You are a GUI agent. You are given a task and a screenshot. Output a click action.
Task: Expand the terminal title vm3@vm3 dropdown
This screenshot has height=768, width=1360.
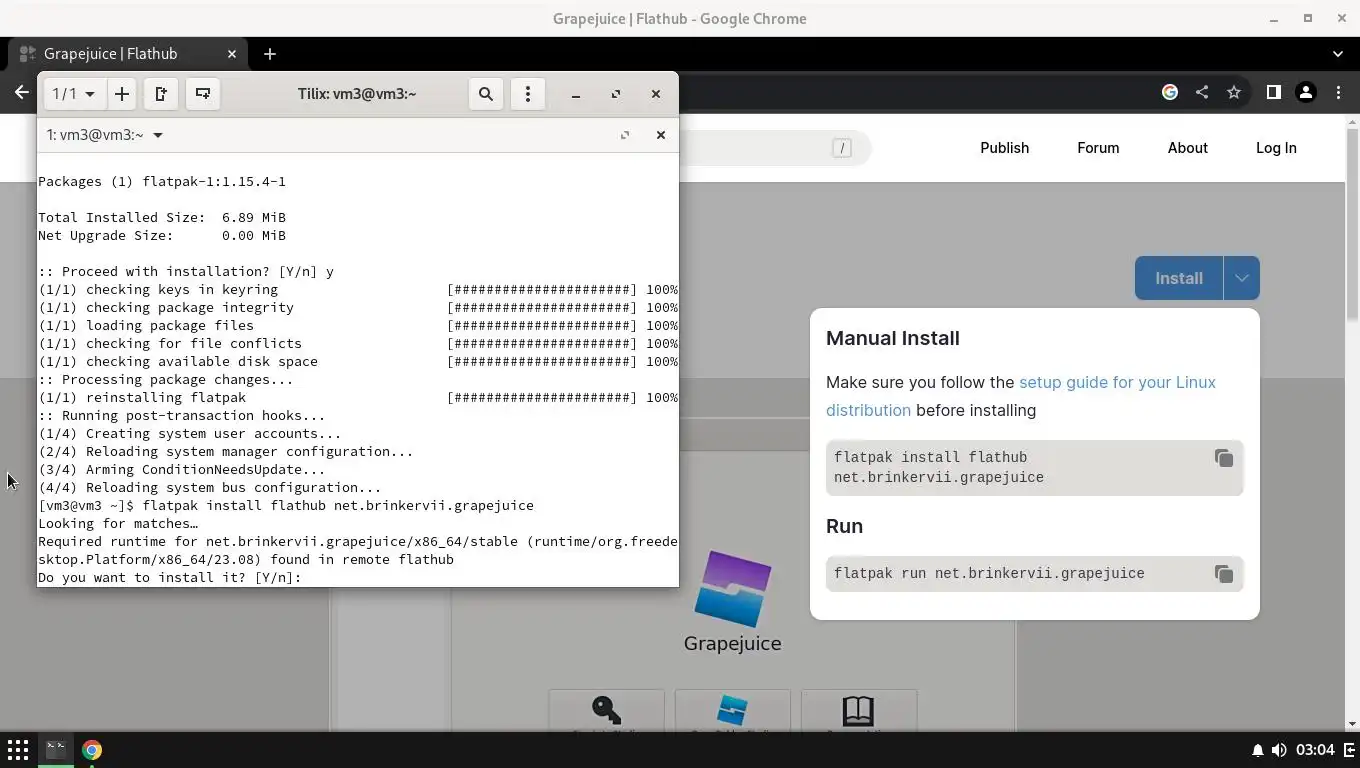[105, 135]
